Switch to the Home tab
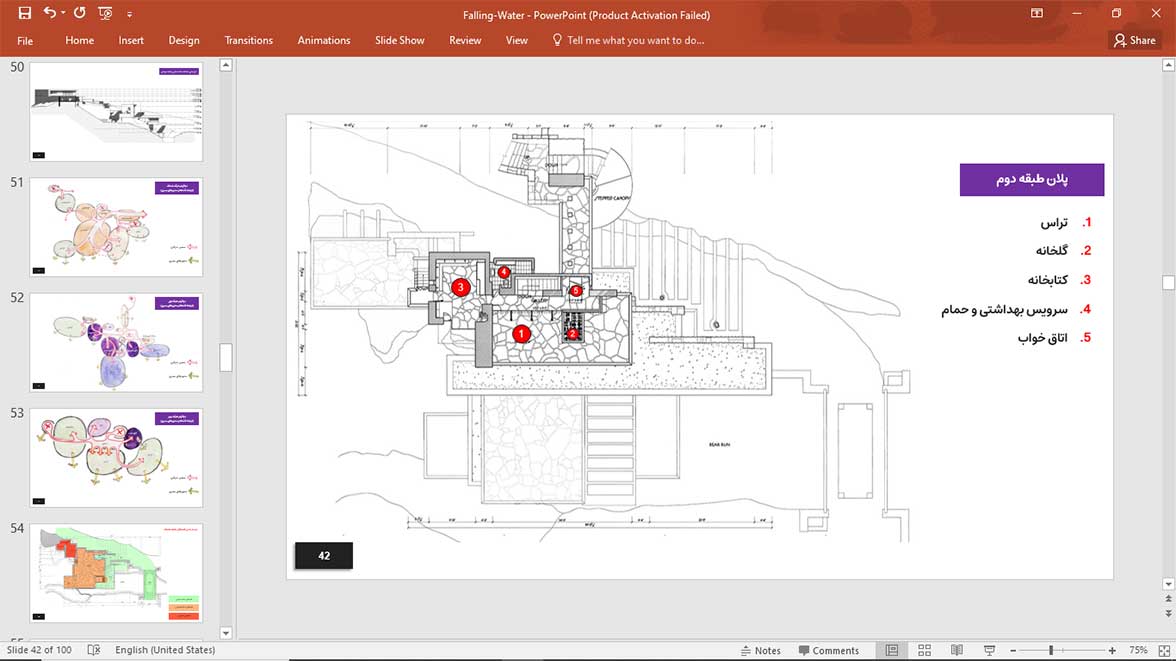The height and width of the screenshot is (661, 1176). (x=80, y=41)
